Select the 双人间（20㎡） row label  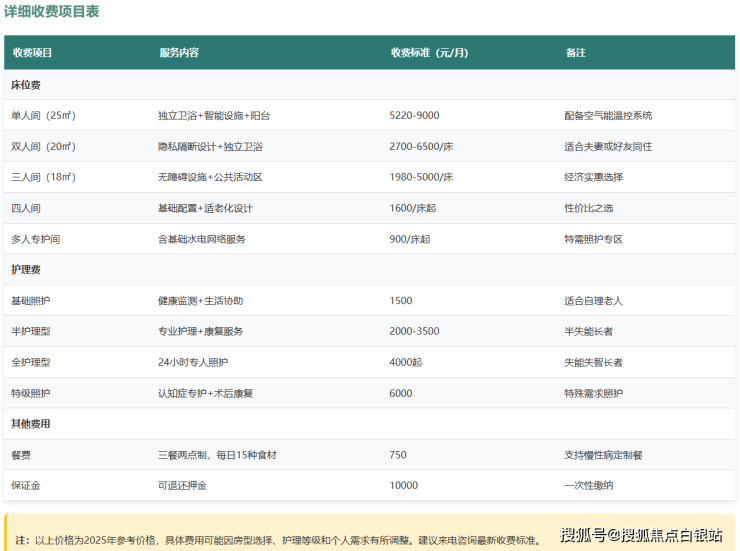43,147
